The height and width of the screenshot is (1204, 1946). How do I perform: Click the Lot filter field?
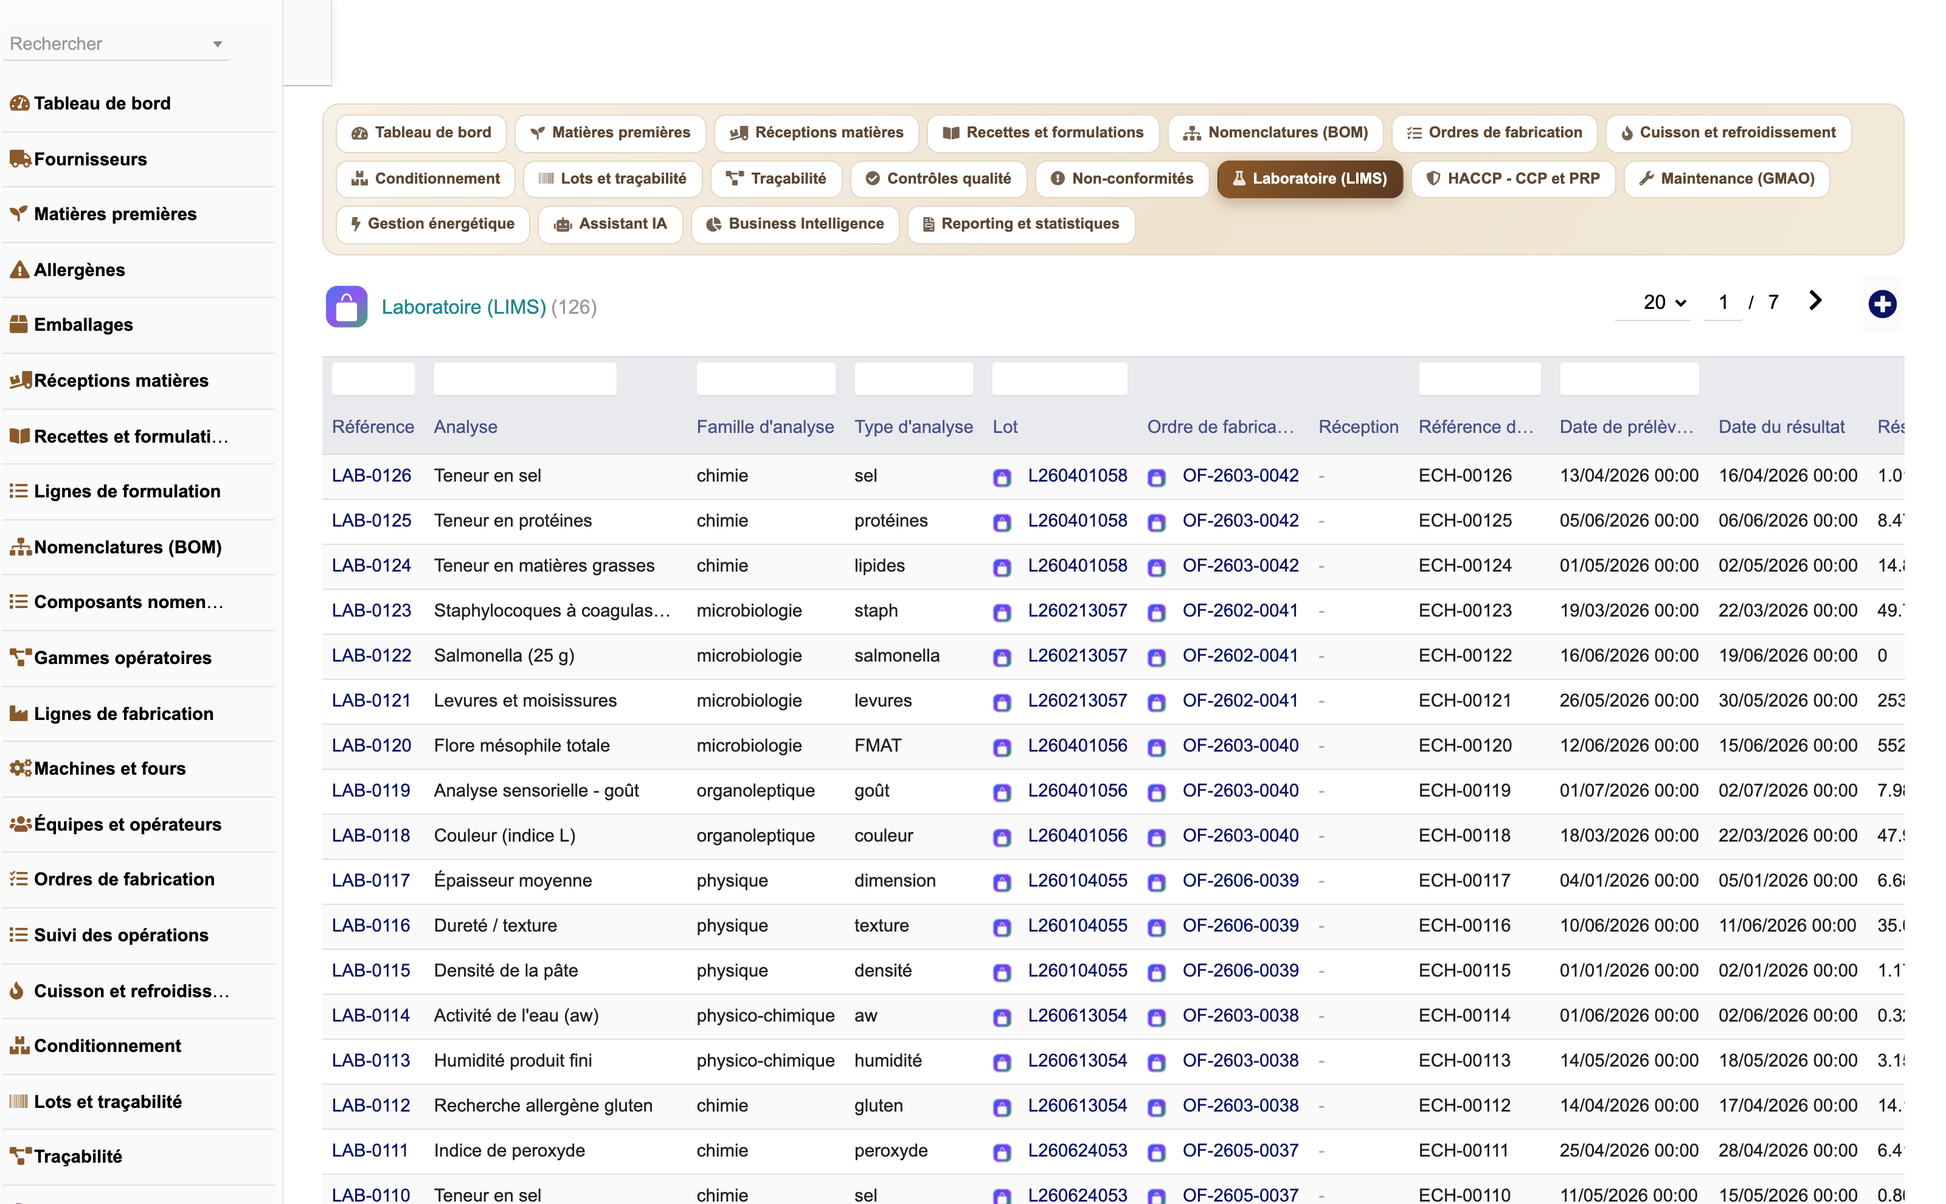pos(1060,379)
